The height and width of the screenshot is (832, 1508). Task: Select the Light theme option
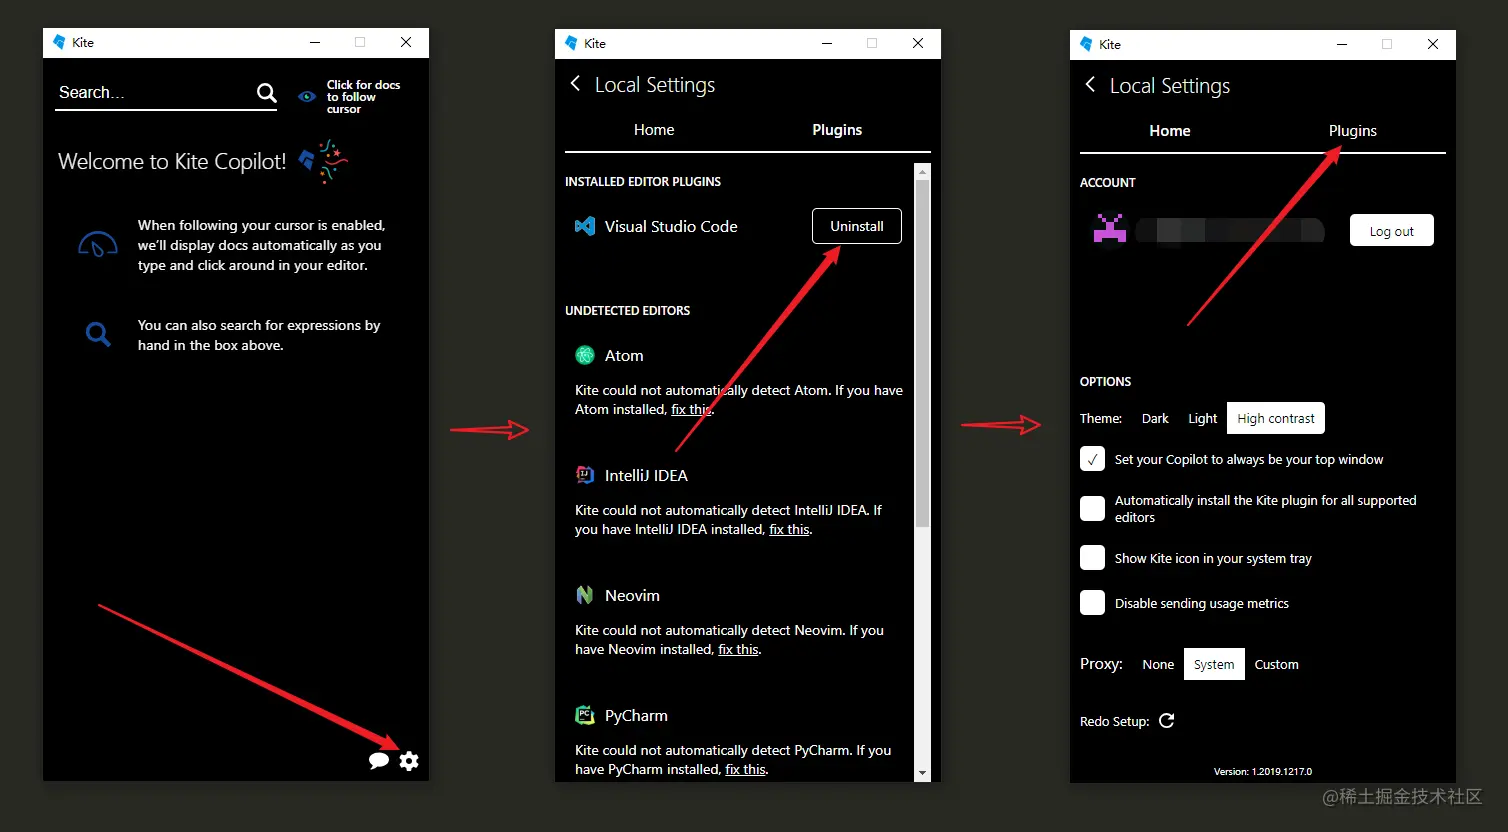coord(1202,418)
